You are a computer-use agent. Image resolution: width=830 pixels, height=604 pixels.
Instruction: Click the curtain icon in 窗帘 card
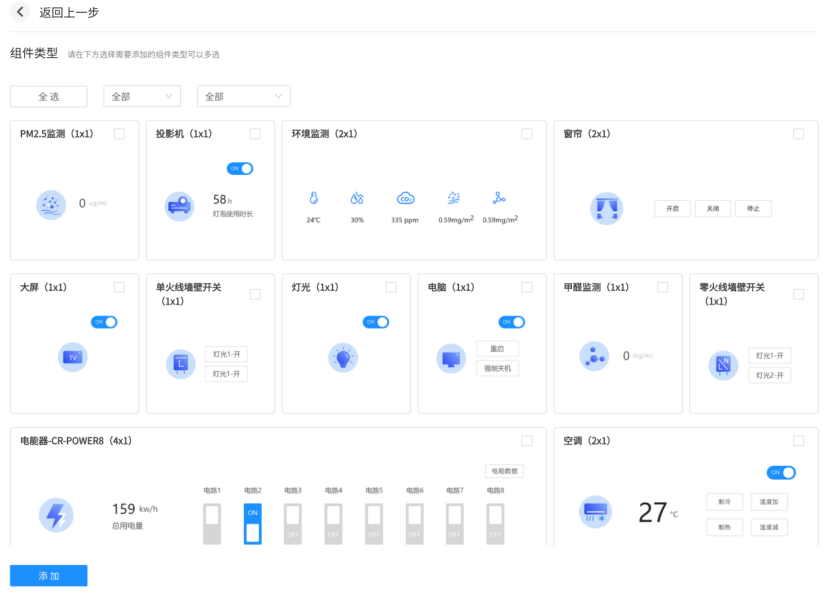click(x=607, y=208)
